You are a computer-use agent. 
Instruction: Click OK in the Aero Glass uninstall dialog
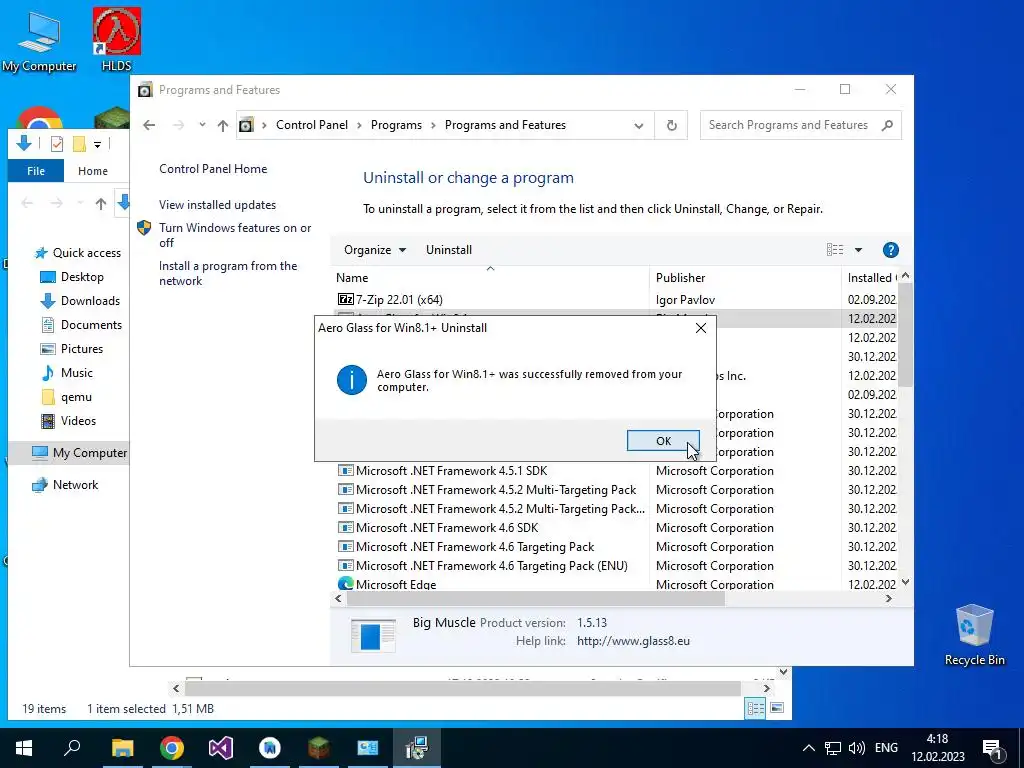(x=663, y=441)
